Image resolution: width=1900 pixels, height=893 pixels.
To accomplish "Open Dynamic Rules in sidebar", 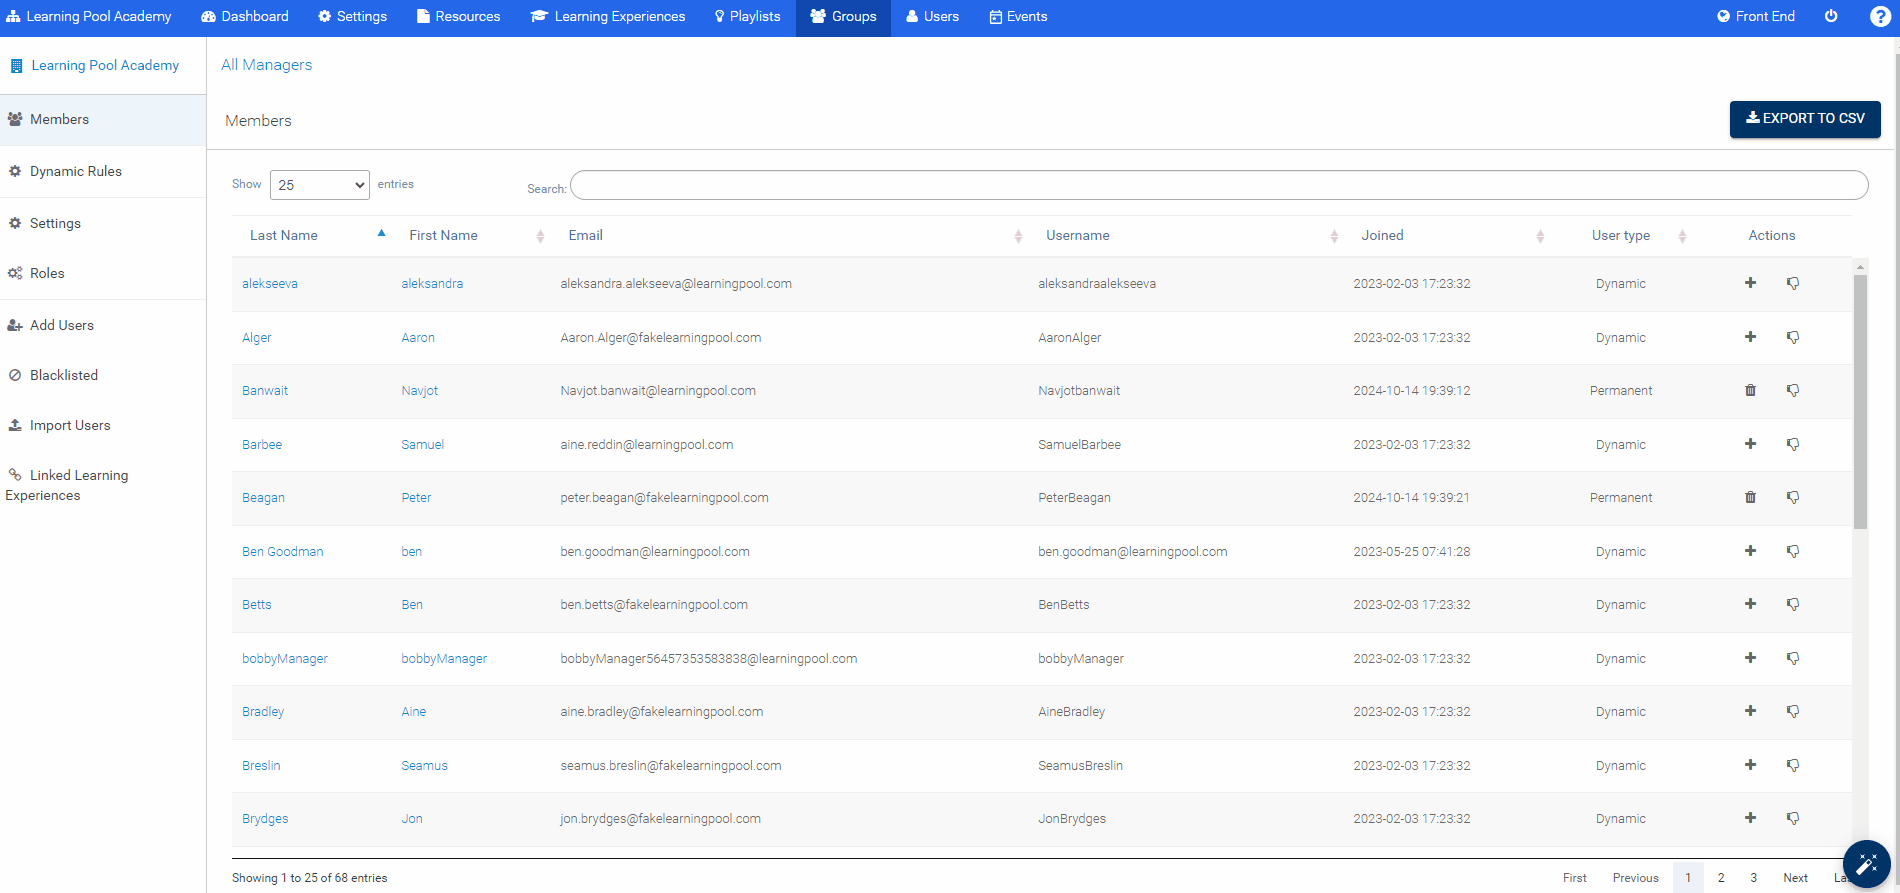I will click(x=76, y=172).
